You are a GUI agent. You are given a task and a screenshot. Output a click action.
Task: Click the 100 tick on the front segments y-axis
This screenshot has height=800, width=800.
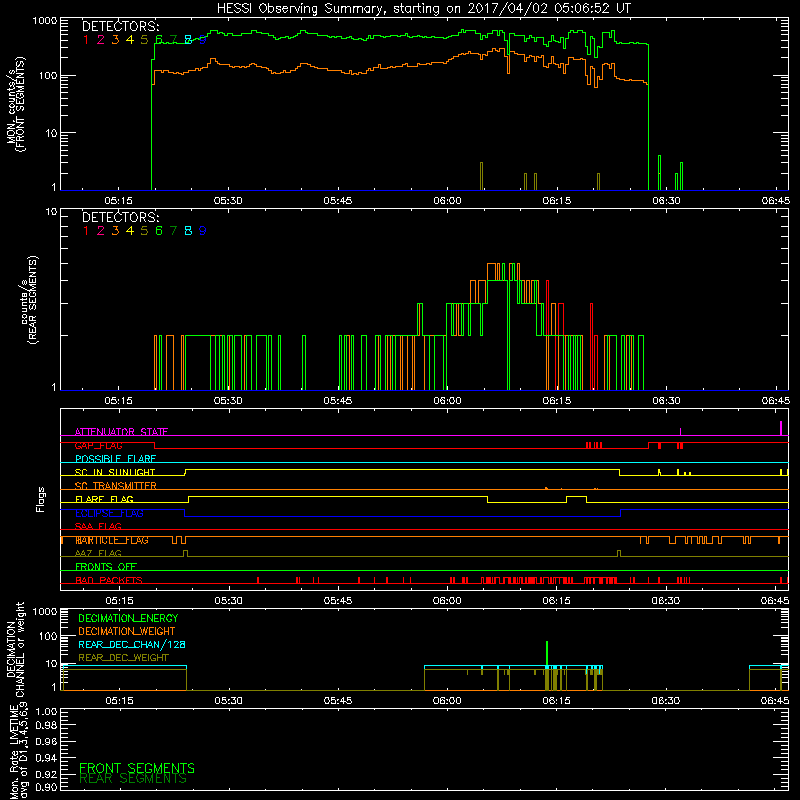pyautogui.click(x=47, y=76)
